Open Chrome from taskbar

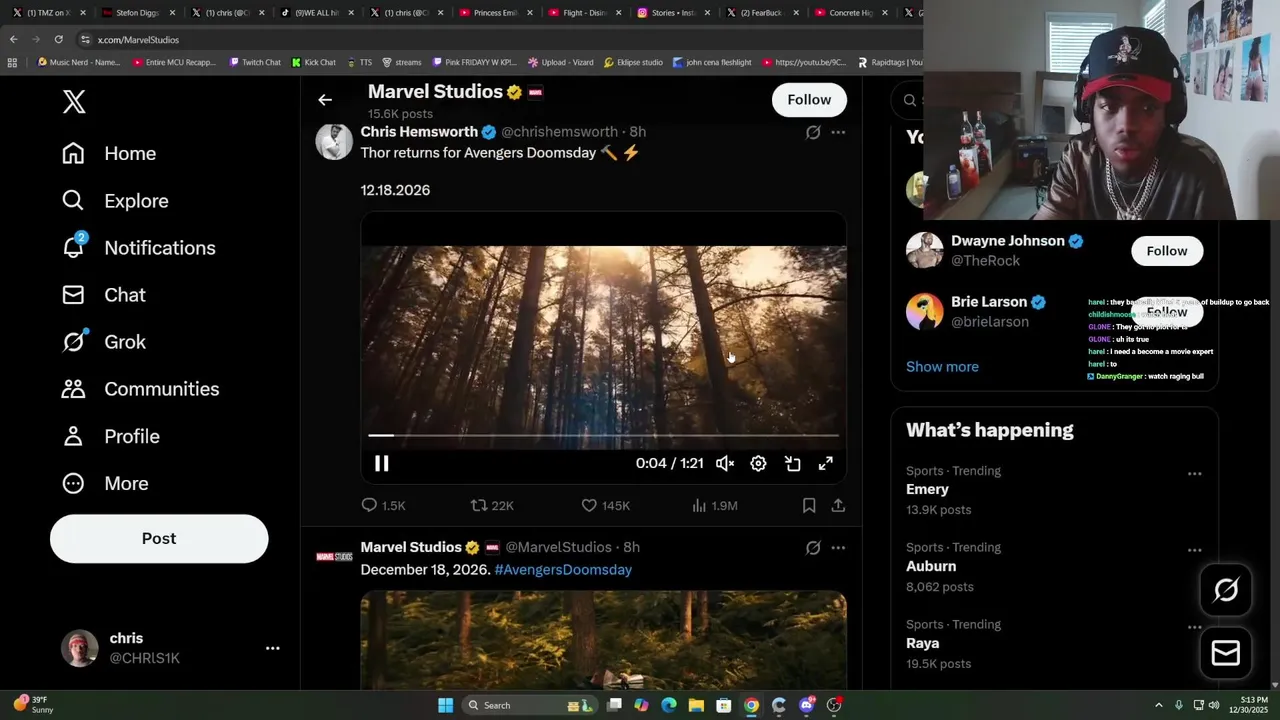[751, 705]
